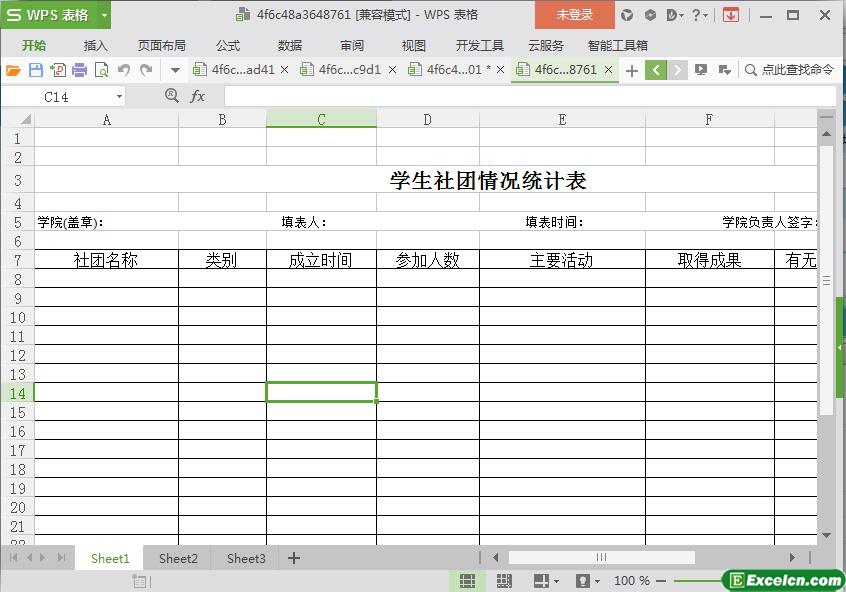Export to PDF using the toolbar icon
This screenshot has height=592, width=846.
[x=58, y=70]
